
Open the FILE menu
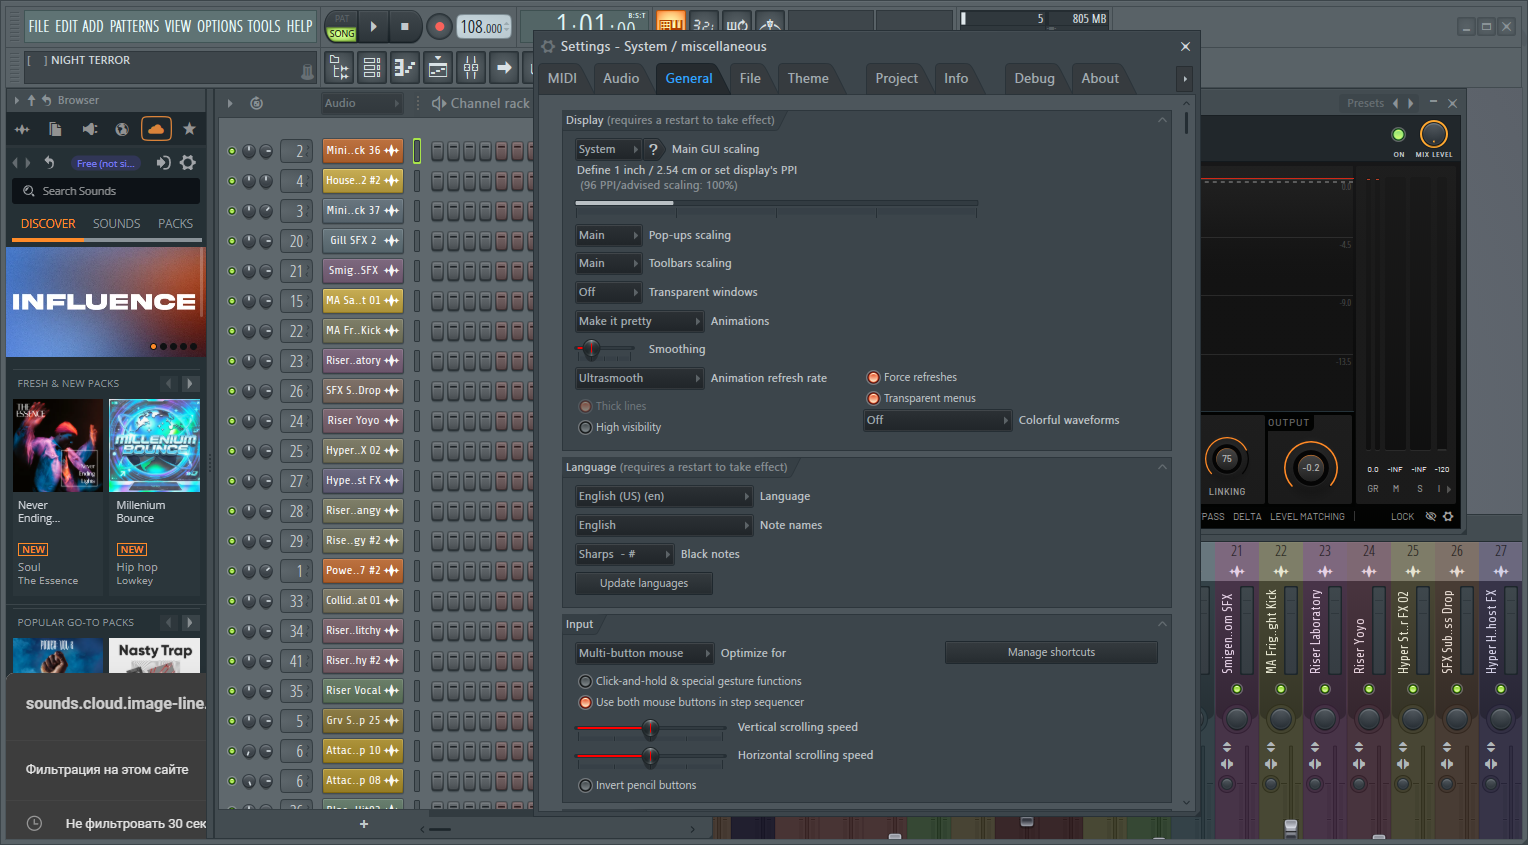click(x=39, y=27)
